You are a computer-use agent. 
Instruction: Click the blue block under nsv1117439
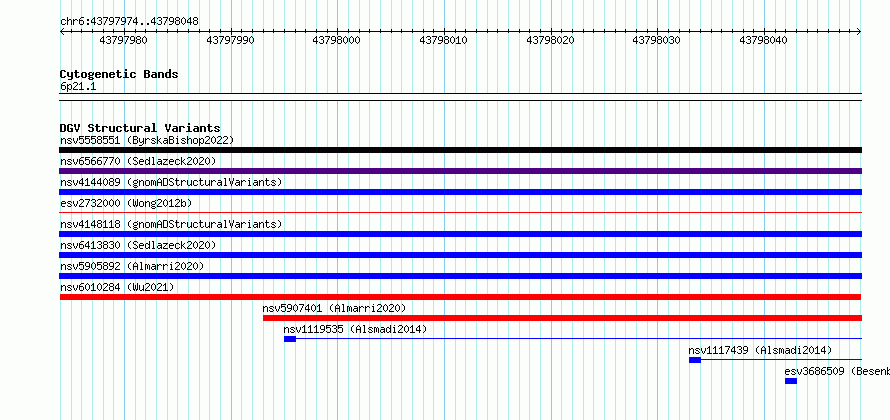(x=695, y=360)
